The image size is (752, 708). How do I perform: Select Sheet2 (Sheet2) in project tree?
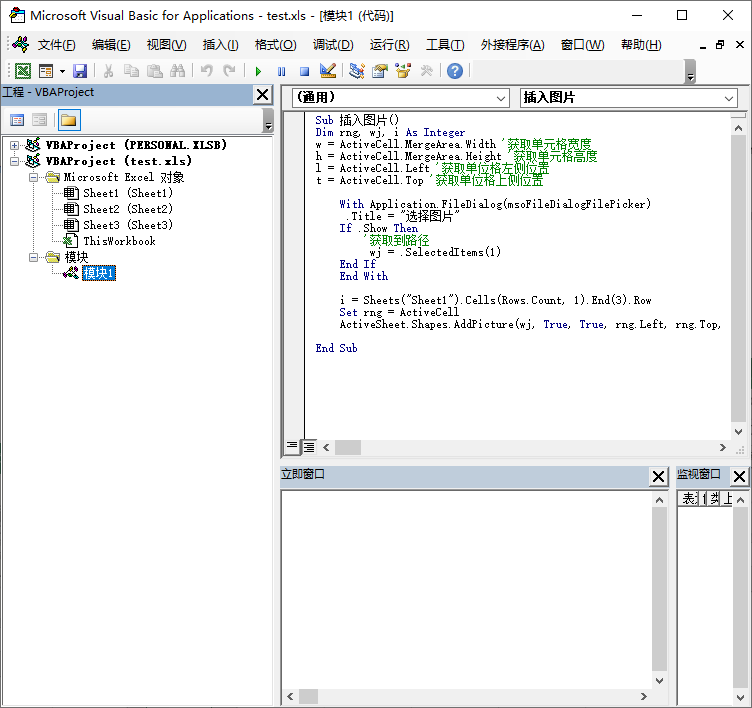(x=128, y=209)
